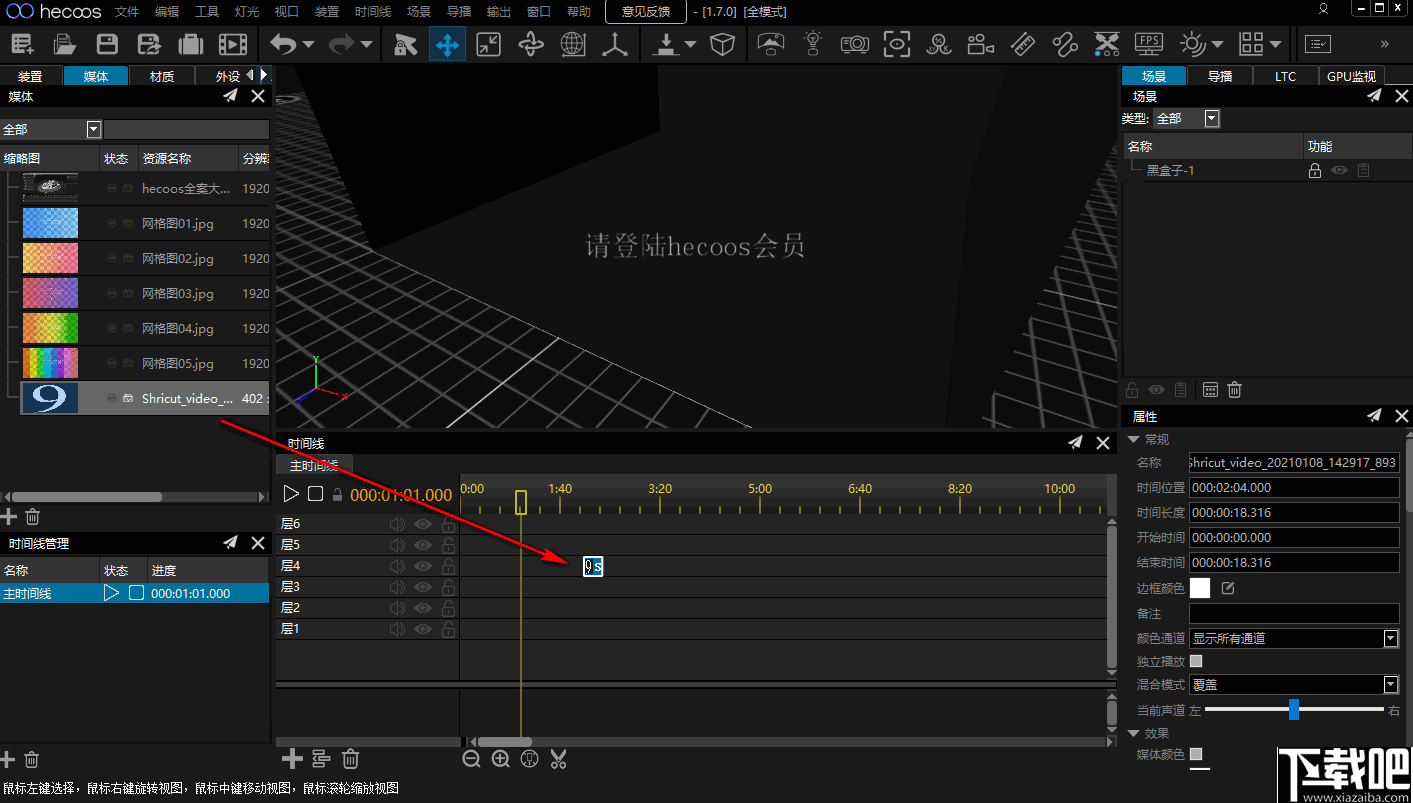Click the white 边框颜色 swatch

point(1200,588)
